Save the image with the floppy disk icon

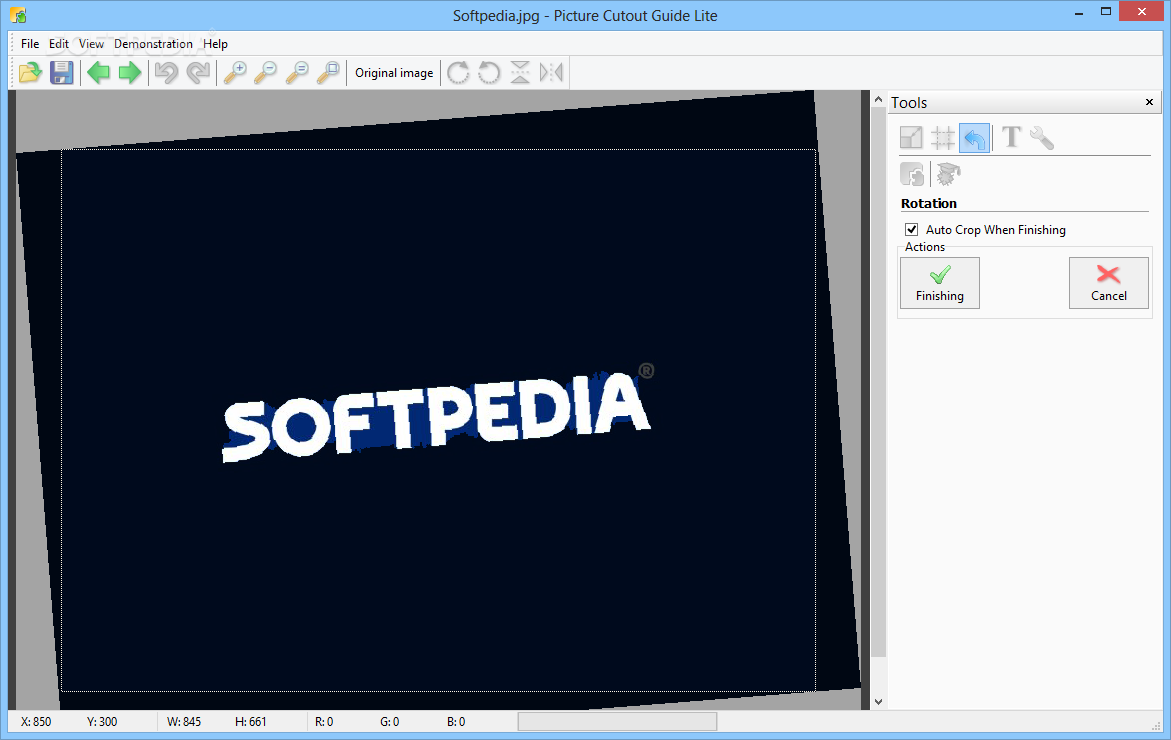[61, 72]
